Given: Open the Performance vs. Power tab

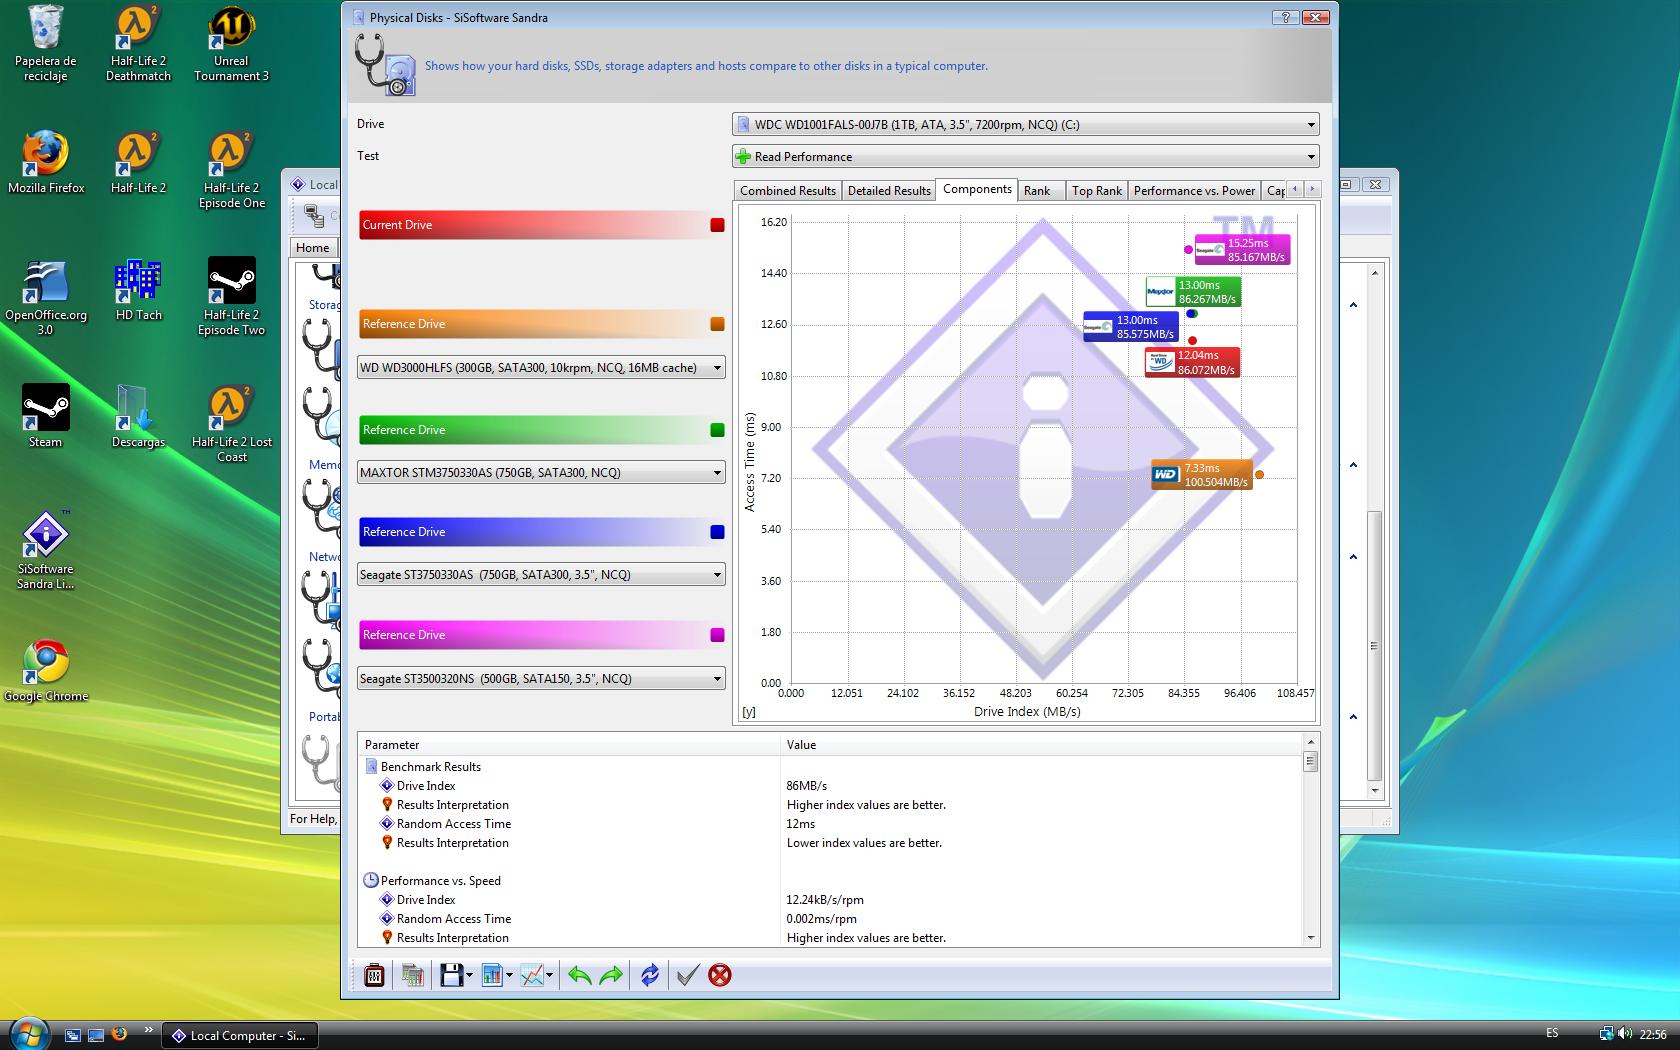Looking at the screenshot, I should point(1194,191).
